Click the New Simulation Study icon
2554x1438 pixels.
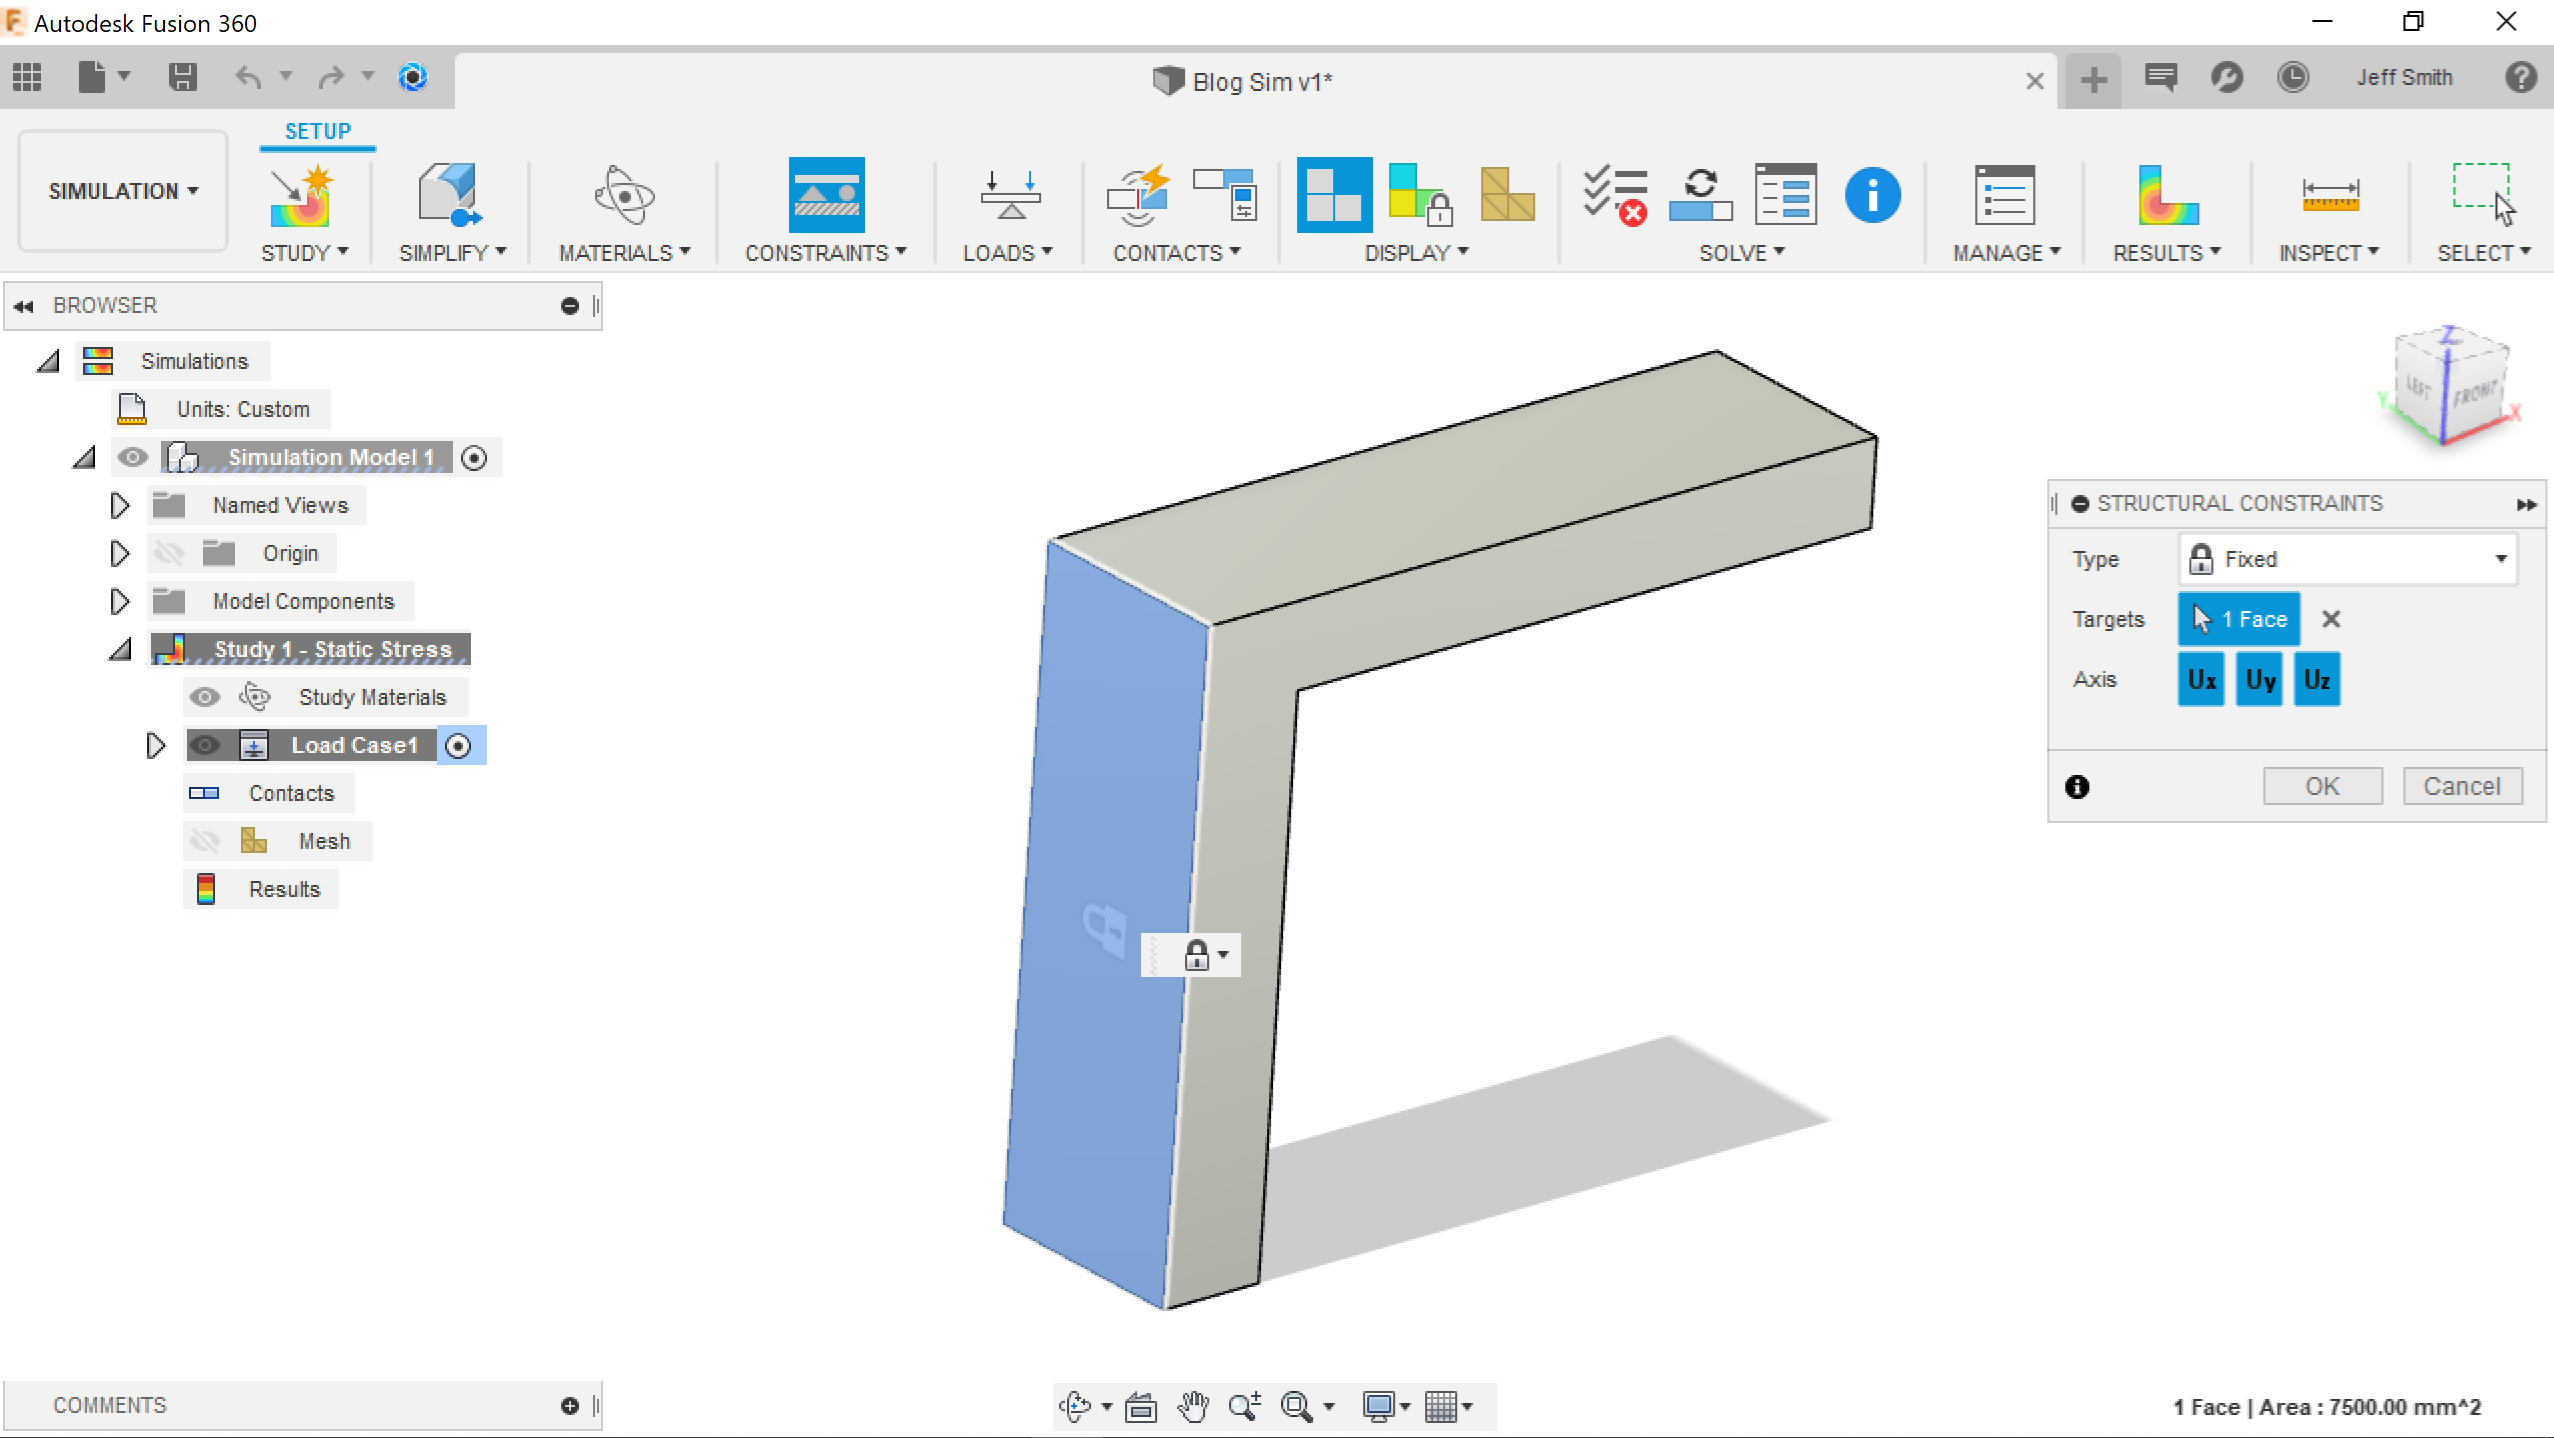(x=301, y=194)
